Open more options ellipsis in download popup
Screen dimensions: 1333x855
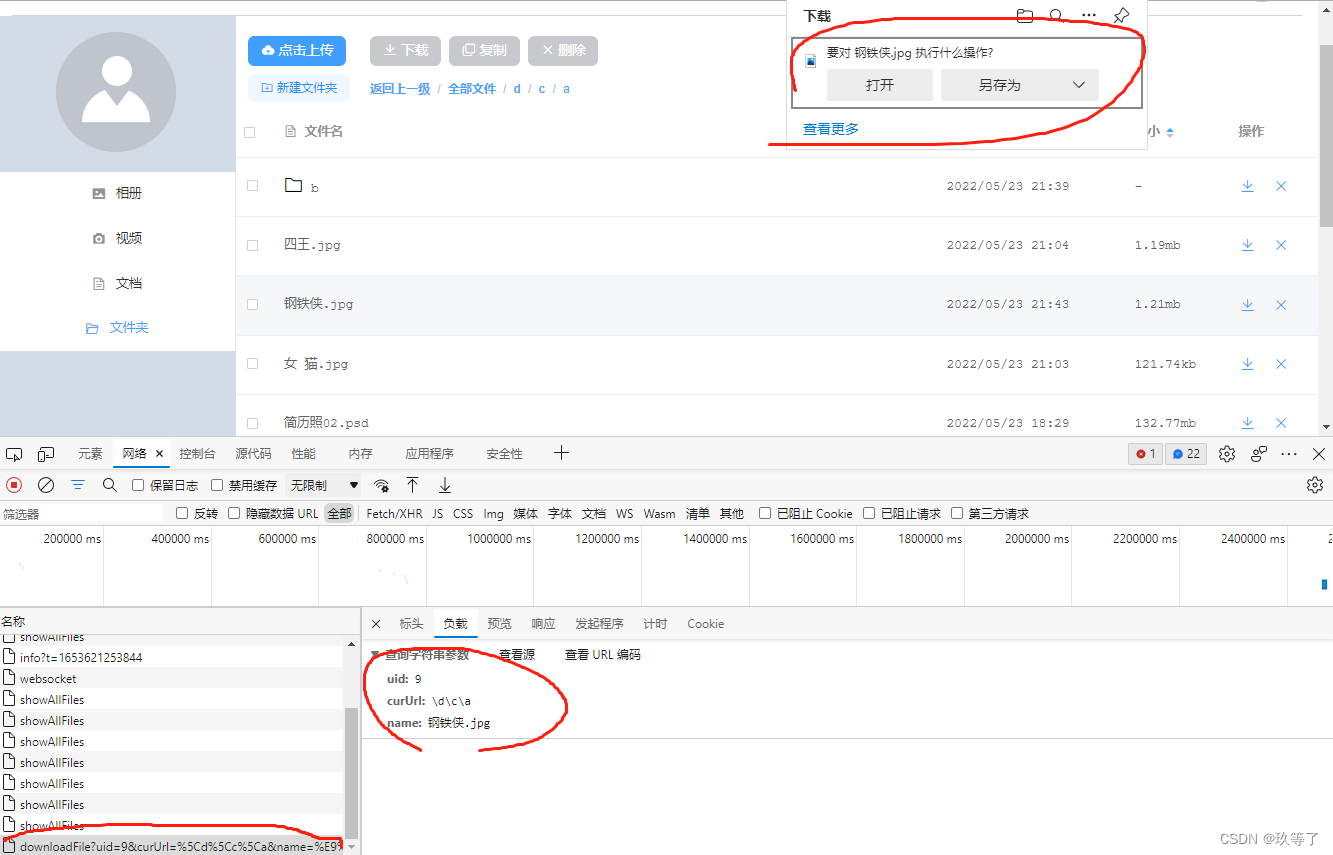click(1089, 16)
